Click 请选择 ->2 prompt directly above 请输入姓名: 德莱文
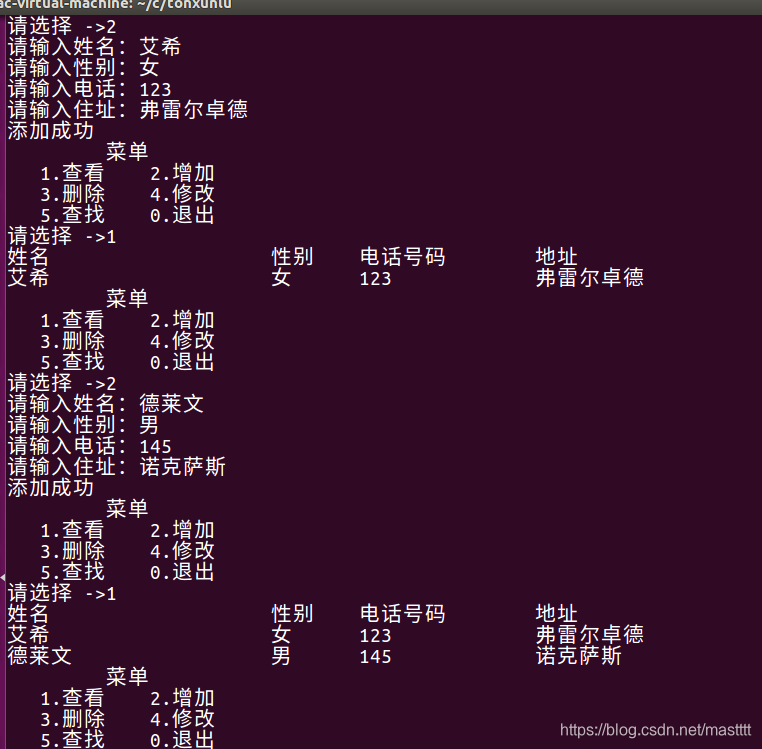The image size is (762, 749). coord(62,383)
